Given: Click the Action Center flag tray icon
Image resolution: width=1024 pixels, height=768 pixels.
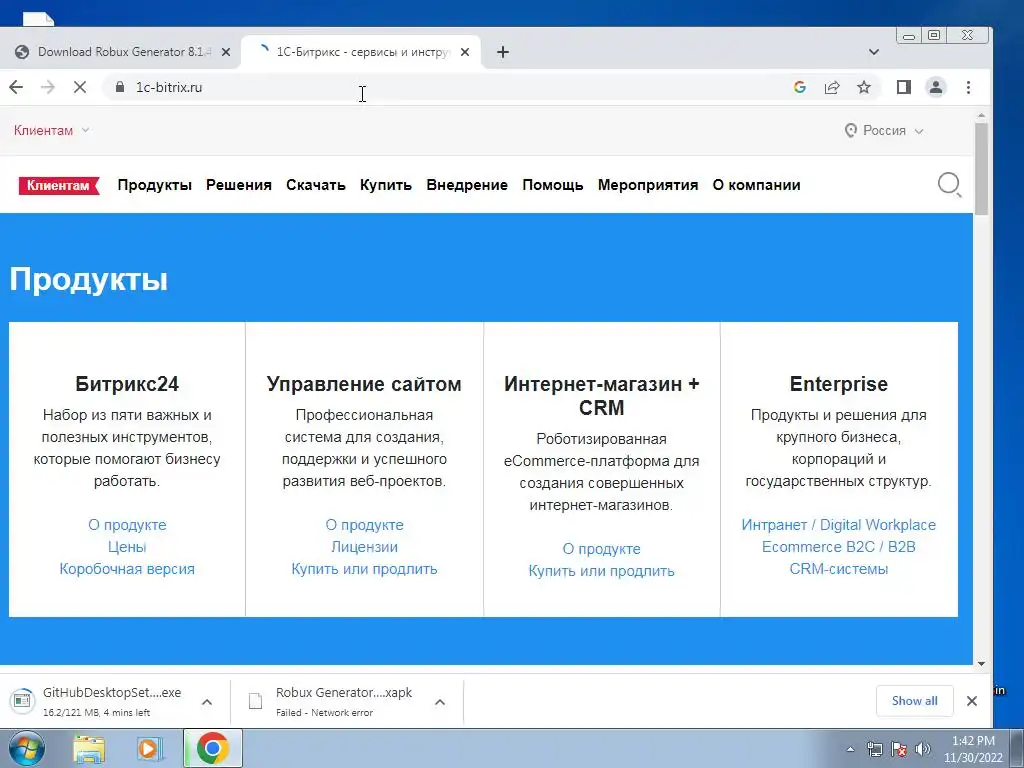Looking at the screenshot, I should (x=899, y=749).
